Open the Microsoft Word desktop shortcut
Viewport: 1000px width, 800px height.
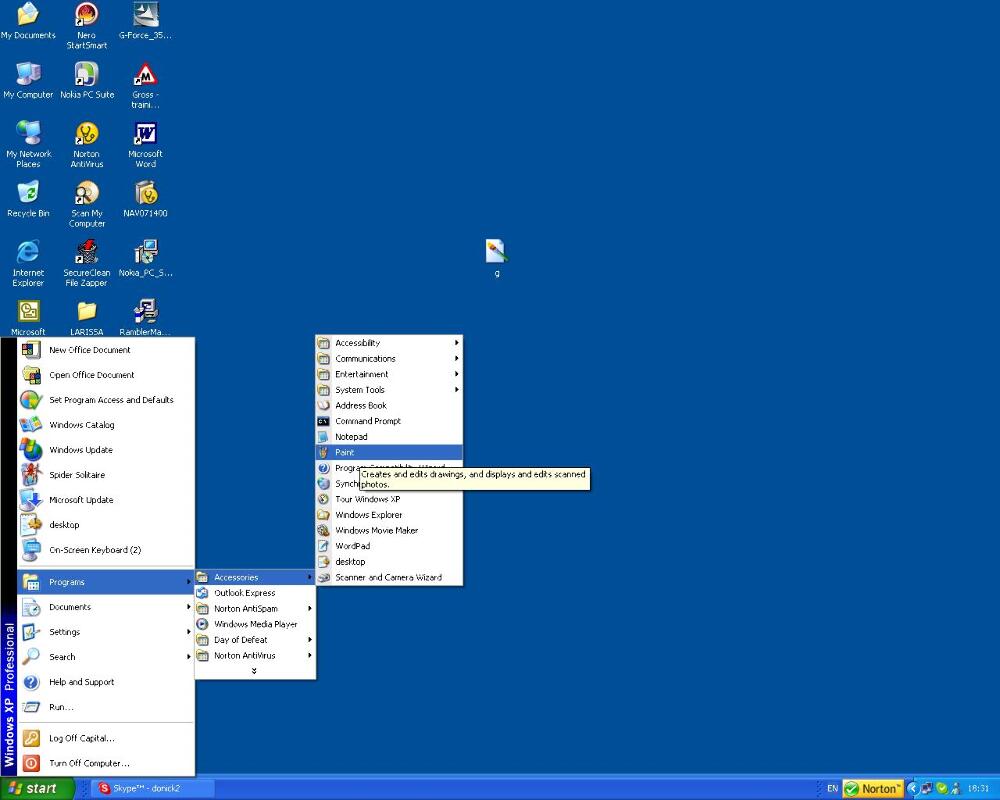click(145, 144)
